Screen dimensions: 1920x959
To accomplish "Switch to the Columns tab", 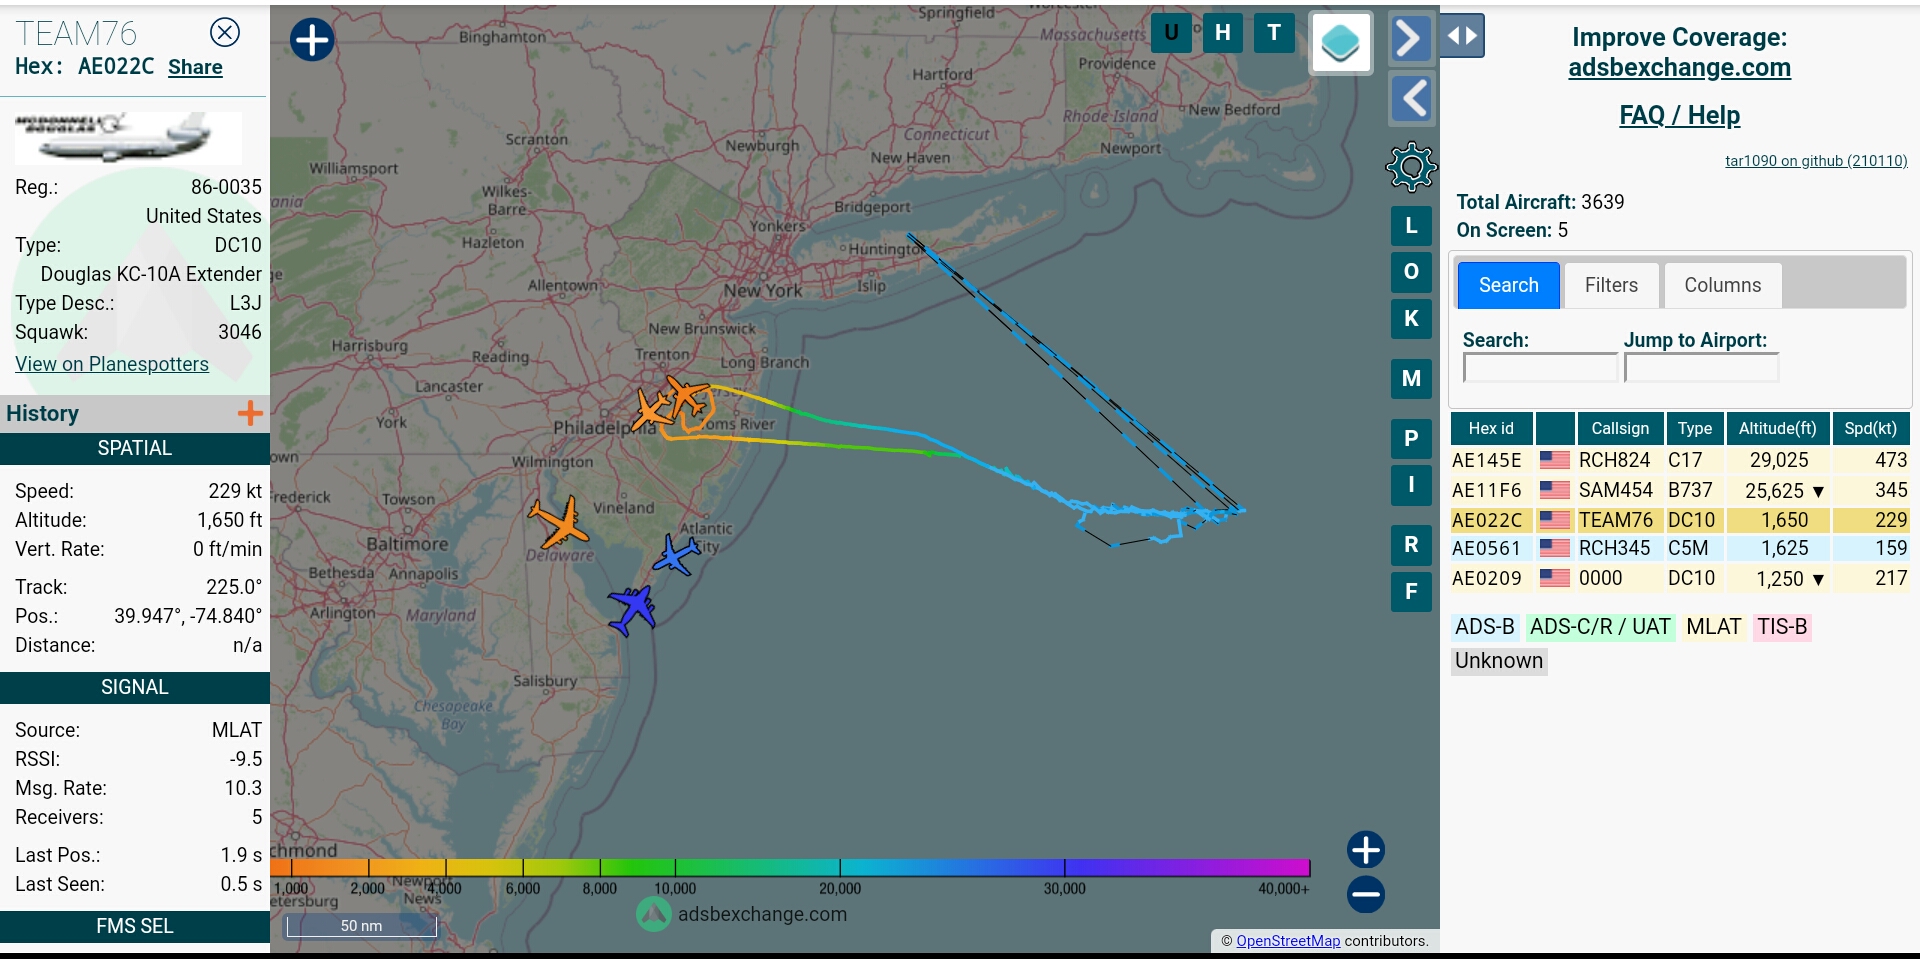I will point(1722,285).
